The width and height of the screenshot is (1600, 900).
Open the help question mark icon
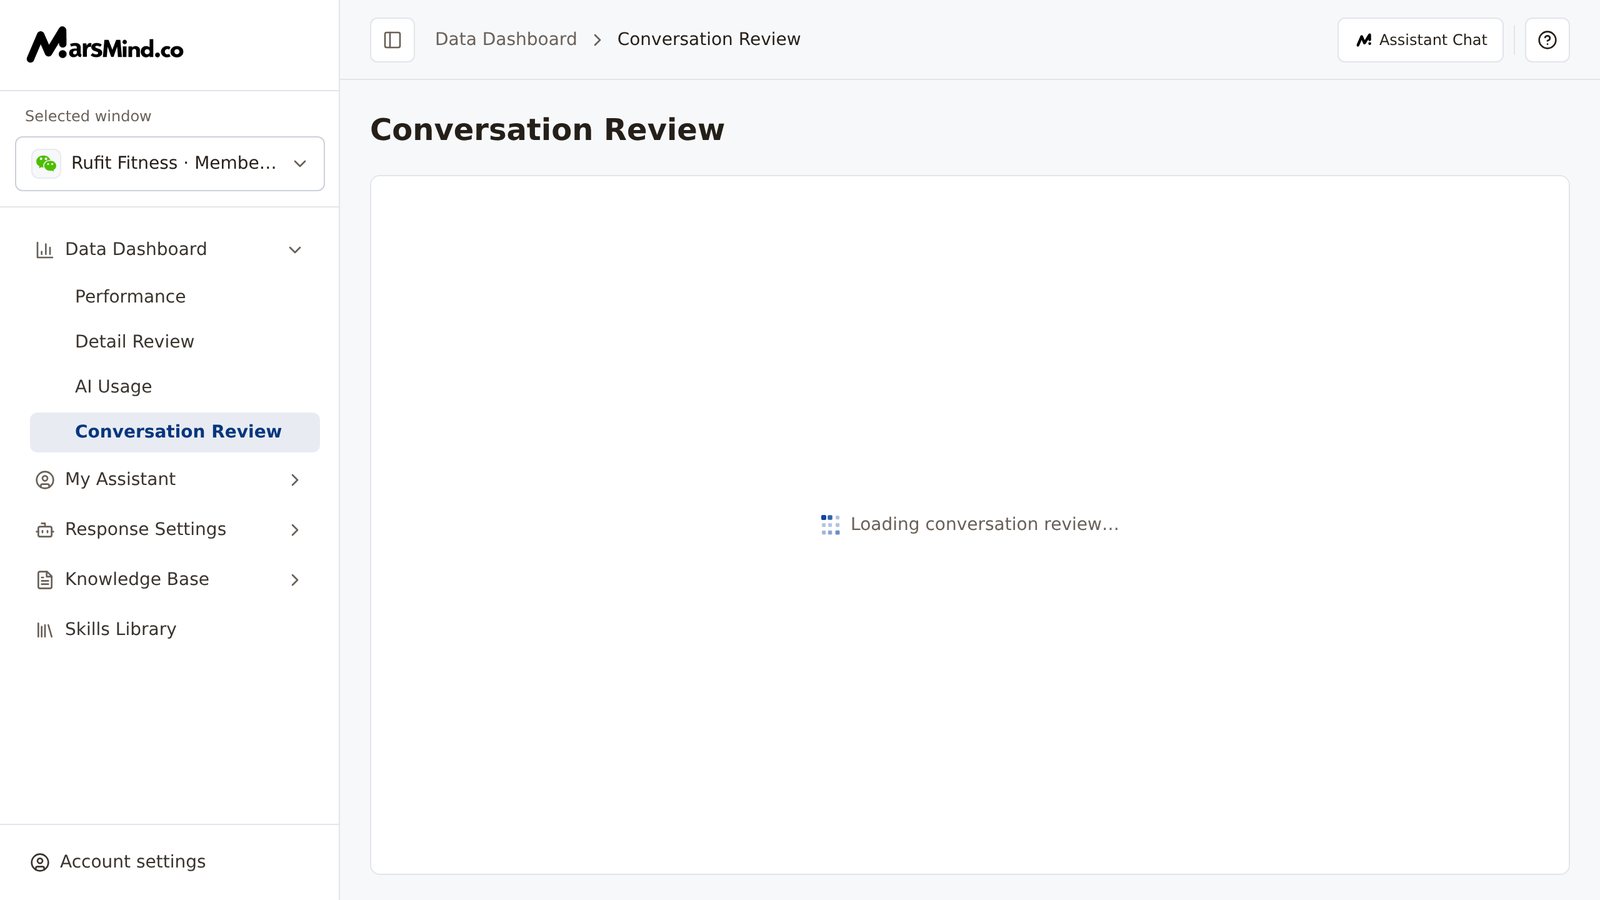1547,40
